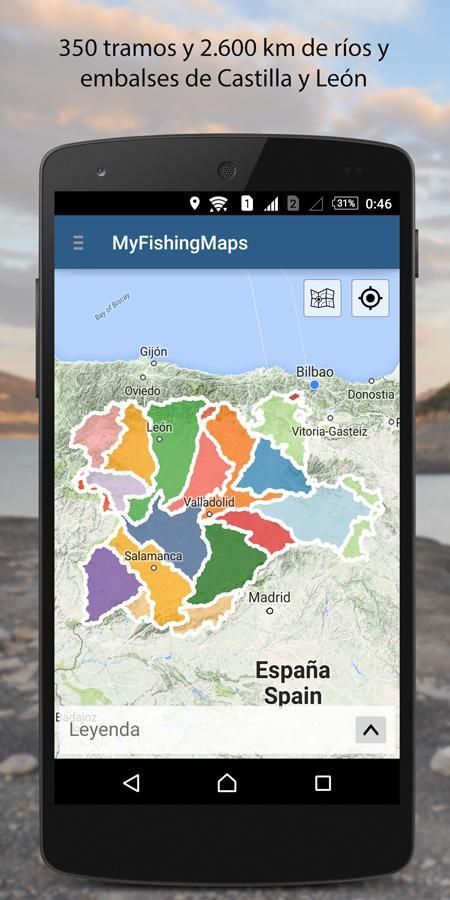Select the dark blue region above Salamanca
The height and width of the screenshot is (900, 450).
pos(172,532)
